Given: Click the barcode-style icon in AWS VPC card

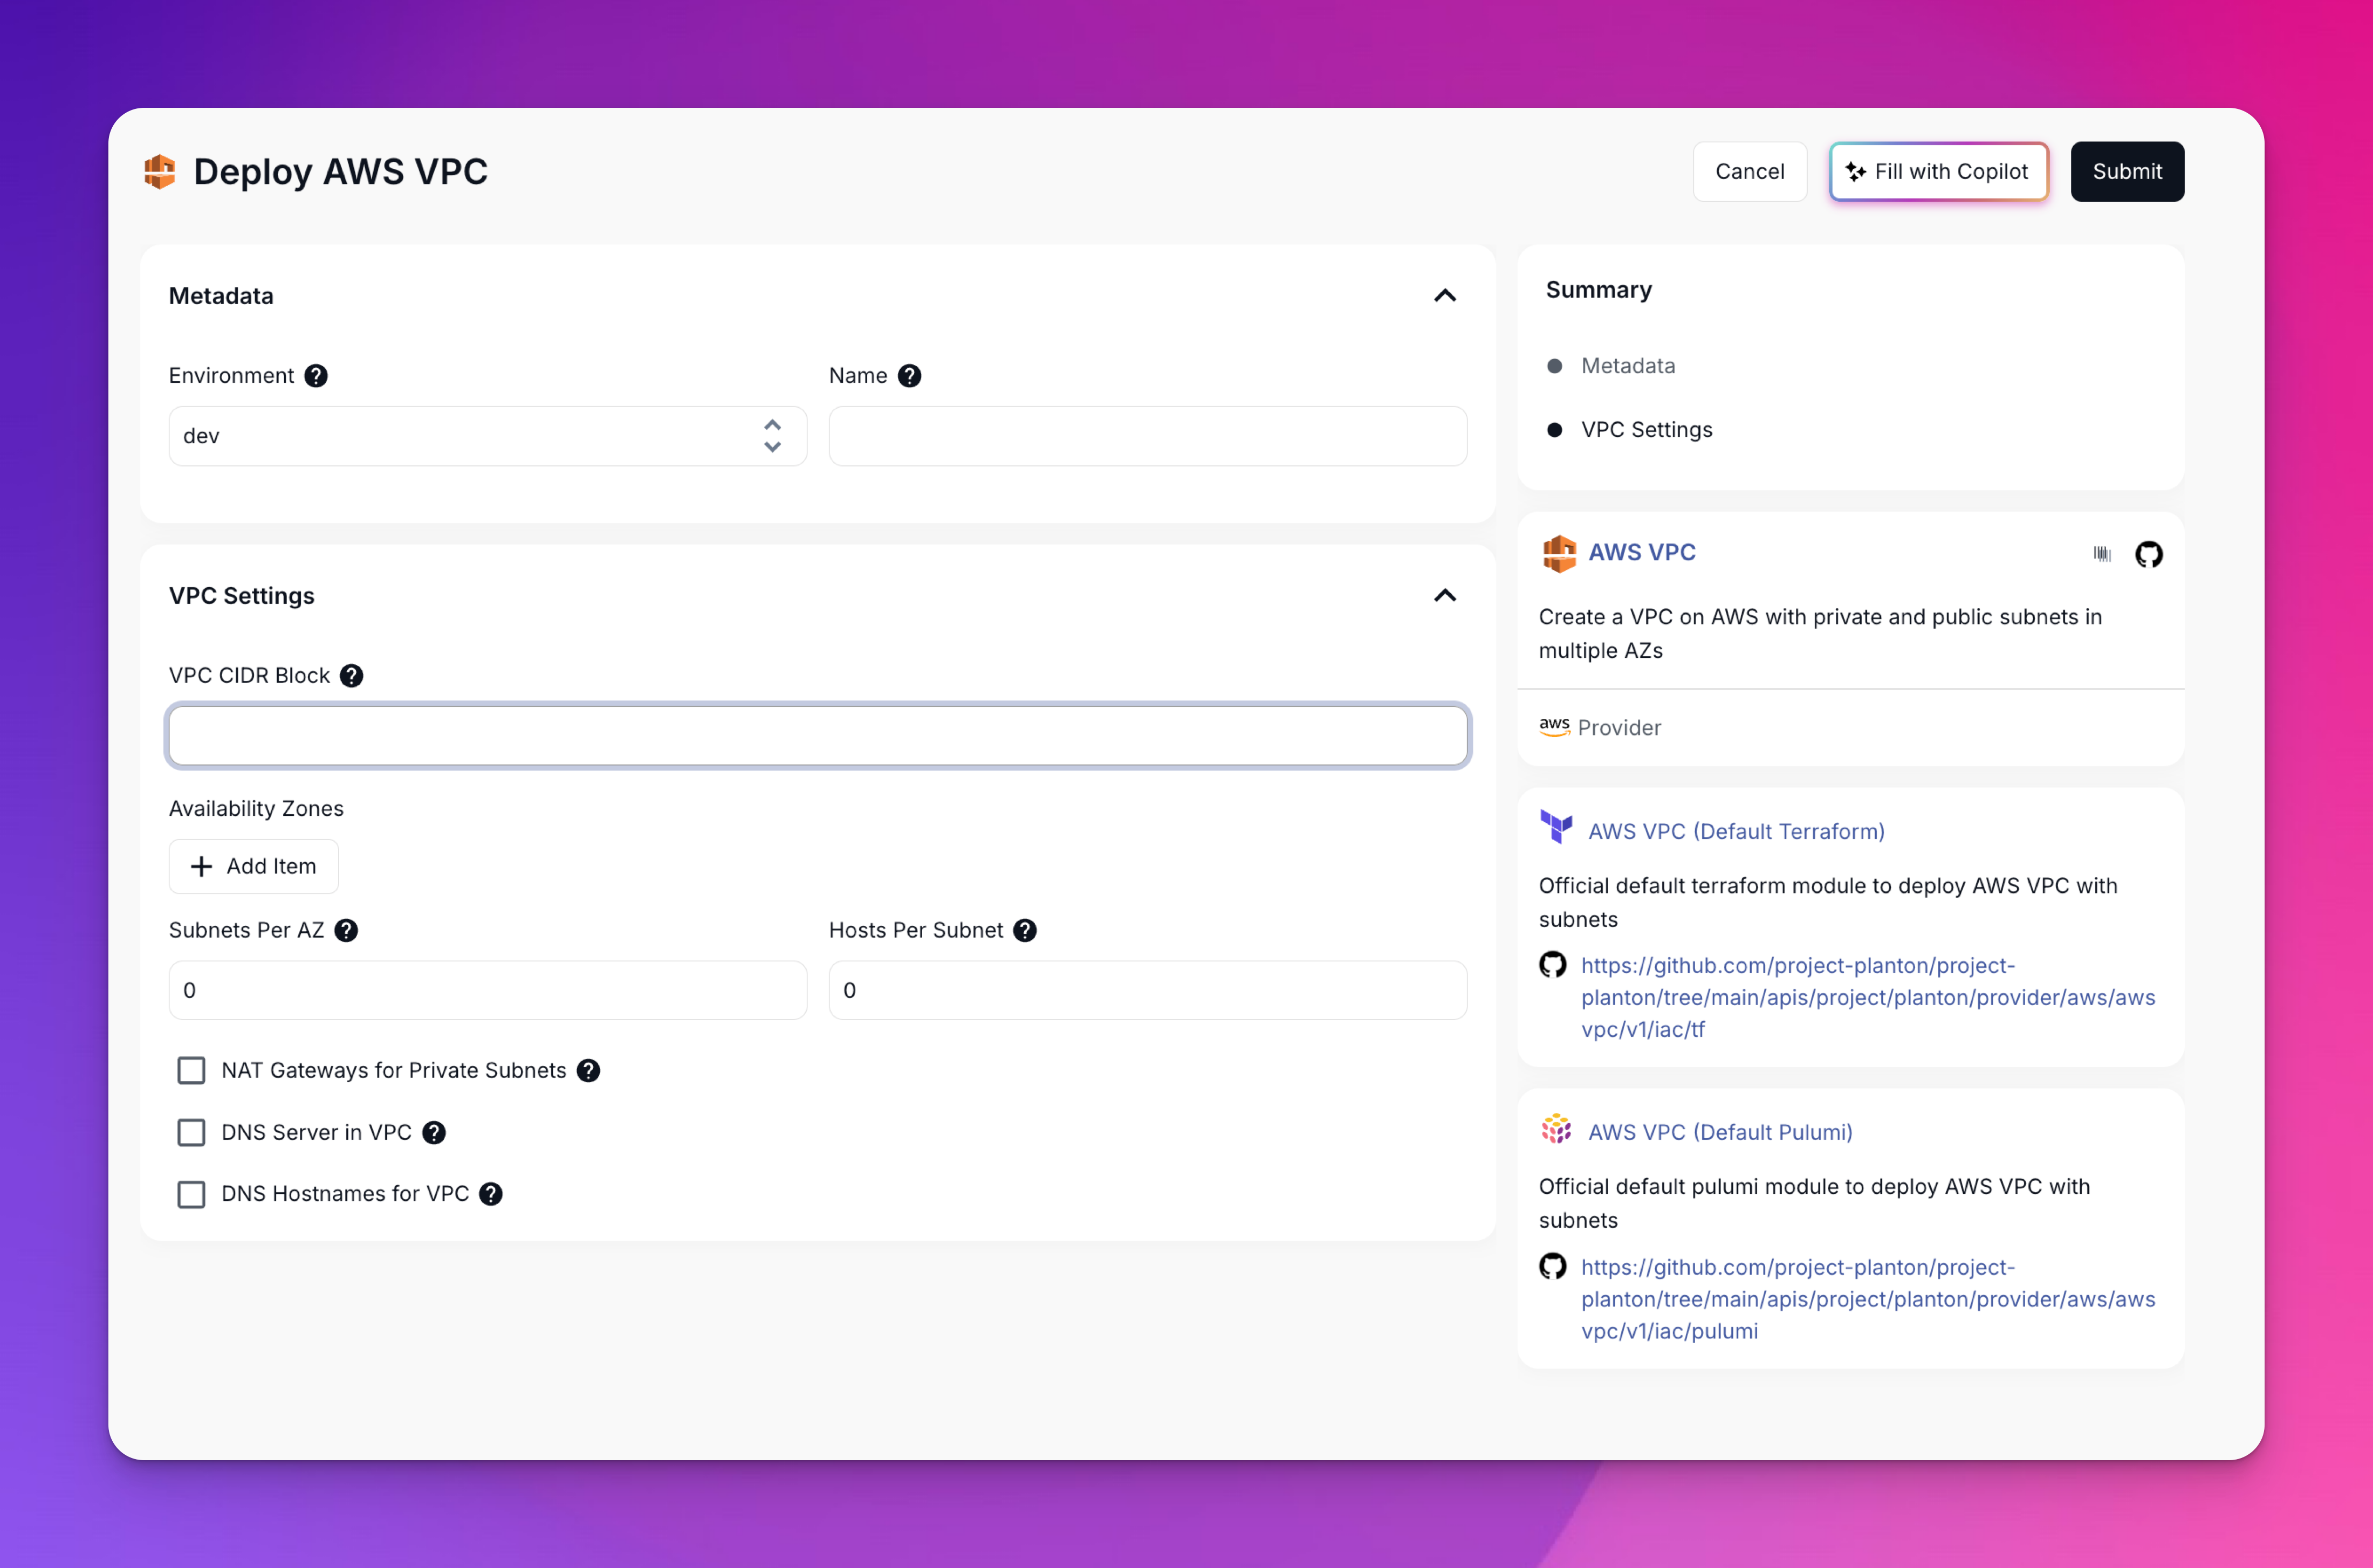Looking at the screenshot, I should click(x=2102, y=554).
